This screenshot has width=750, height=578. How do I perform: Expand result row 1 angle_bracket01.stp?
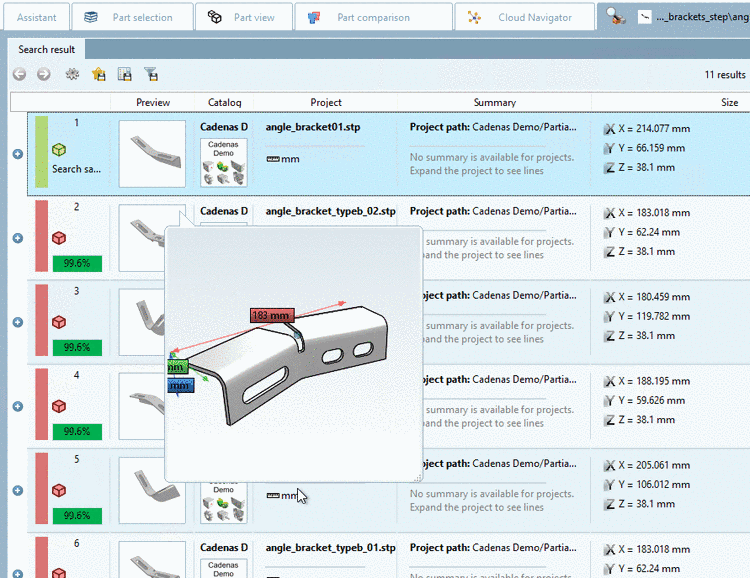17,154
